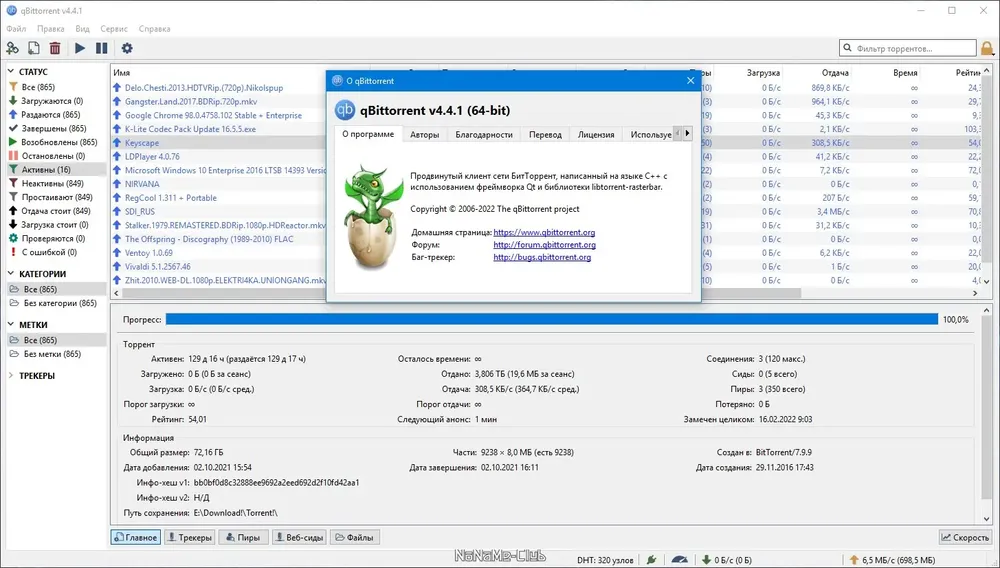Sort by the Имя column header
The height and width of the screenshot is (568, 1000).
click(x=121, y=73)
